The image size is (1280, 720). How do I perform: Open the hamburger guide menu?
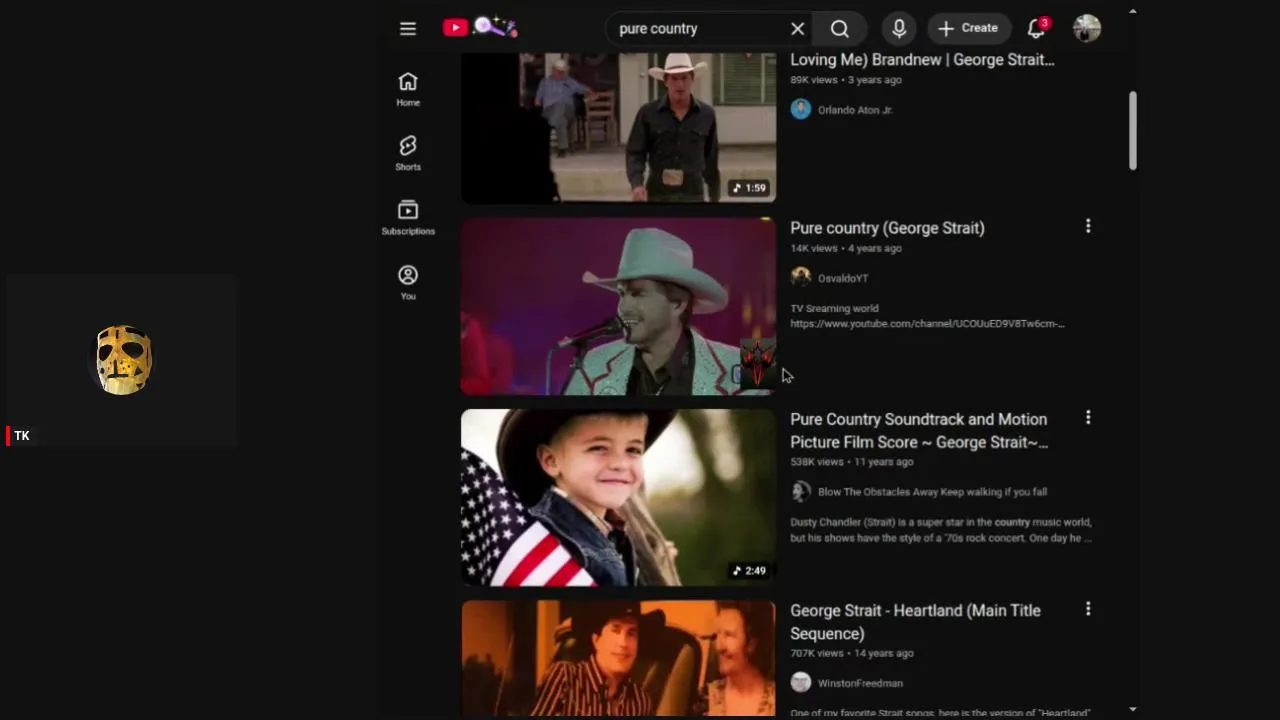(408, 29)
